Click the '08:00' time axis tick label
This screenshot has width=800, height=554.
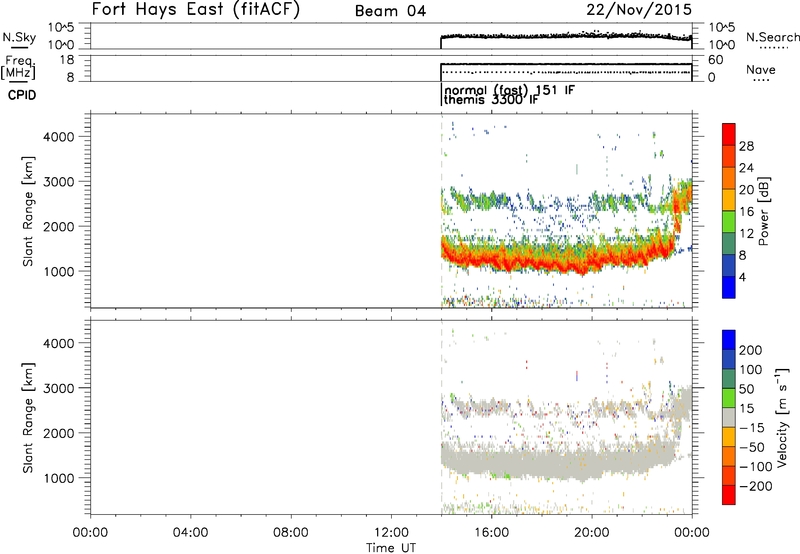(291, 533)
